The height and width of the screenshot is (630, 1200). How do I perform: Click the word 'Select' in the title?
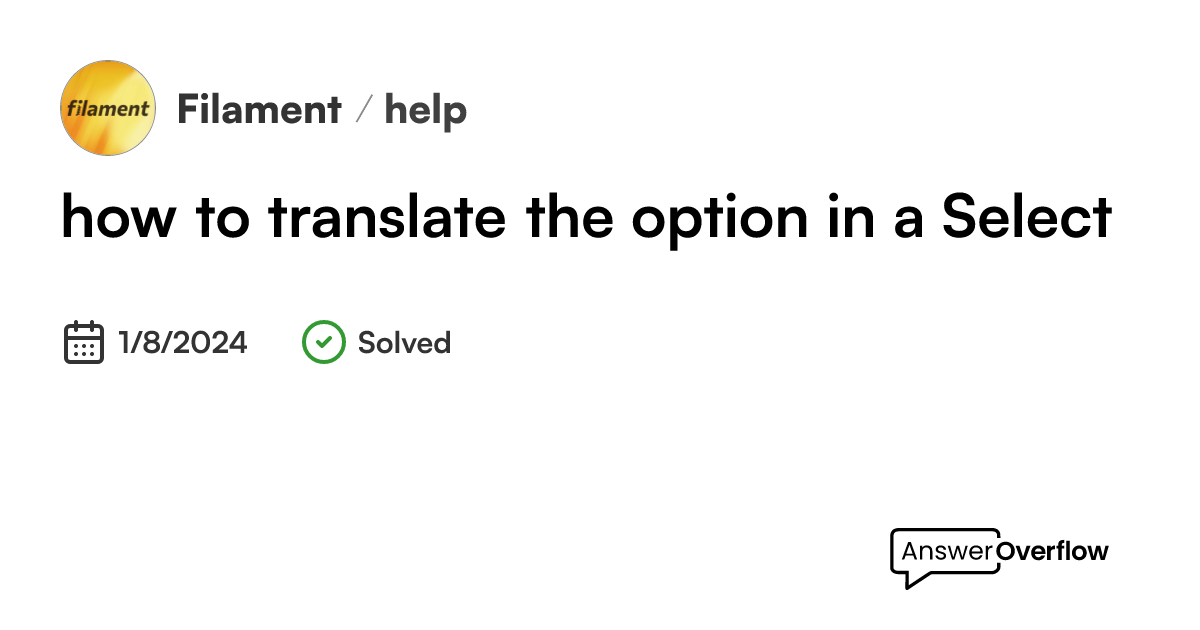(1026, 217)
